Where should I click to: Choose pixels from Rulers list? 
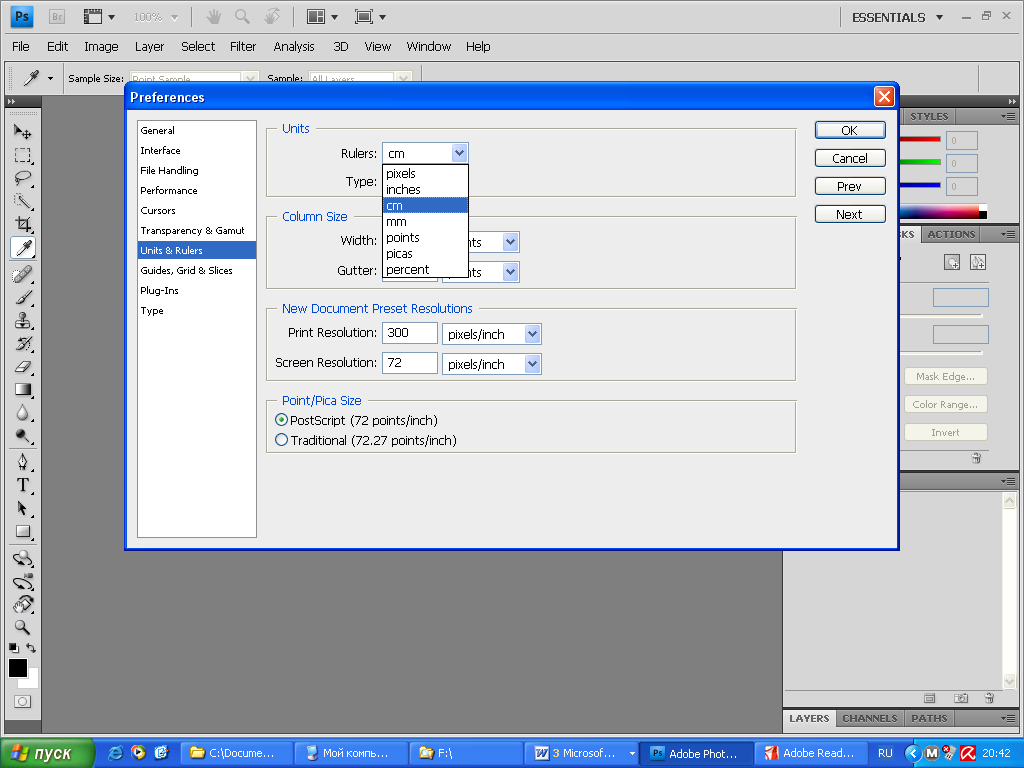(425, 174)
